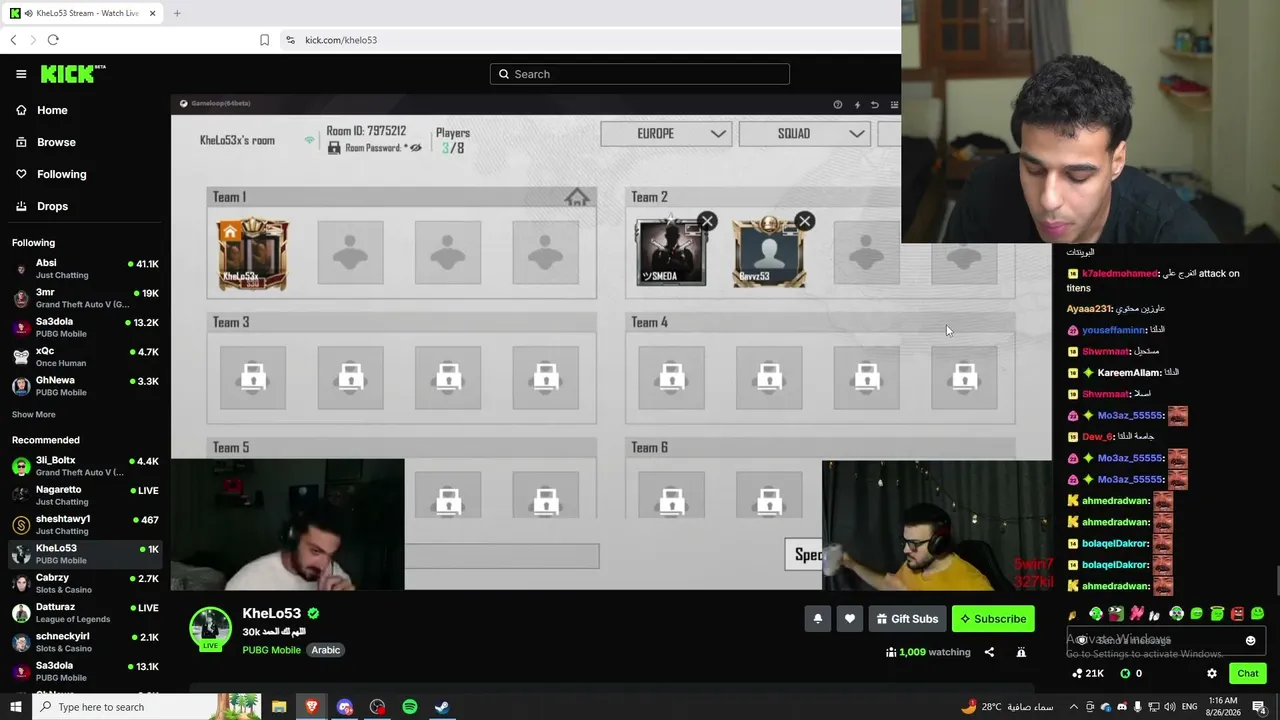Select the SMEDA player avatar
Screen dimensions: 1280x720
click(x=671, y=253)
